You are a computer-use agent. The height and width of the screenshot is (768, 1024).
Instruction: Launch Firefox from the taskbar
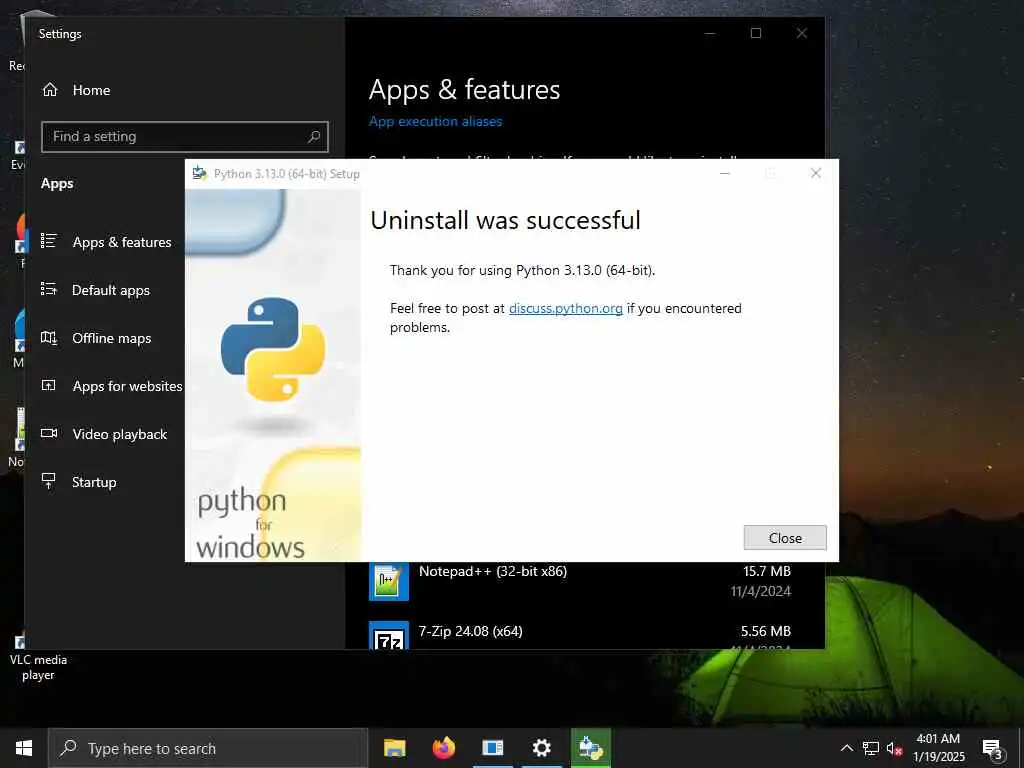443,748
